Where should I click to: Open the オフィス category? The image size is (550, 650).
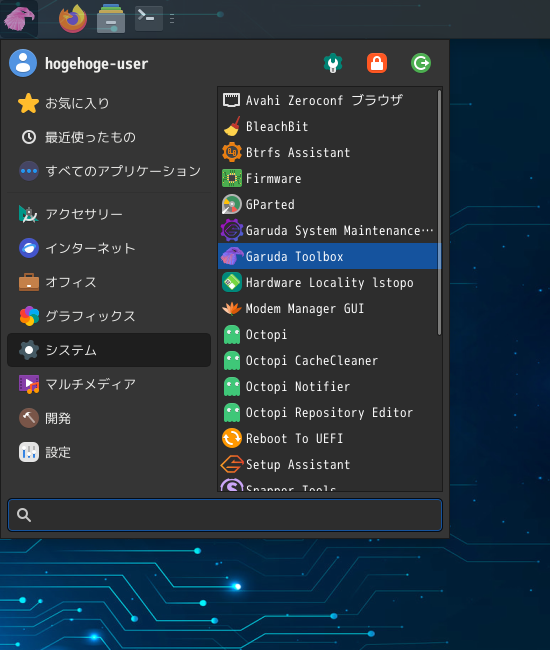pos(109,282)
